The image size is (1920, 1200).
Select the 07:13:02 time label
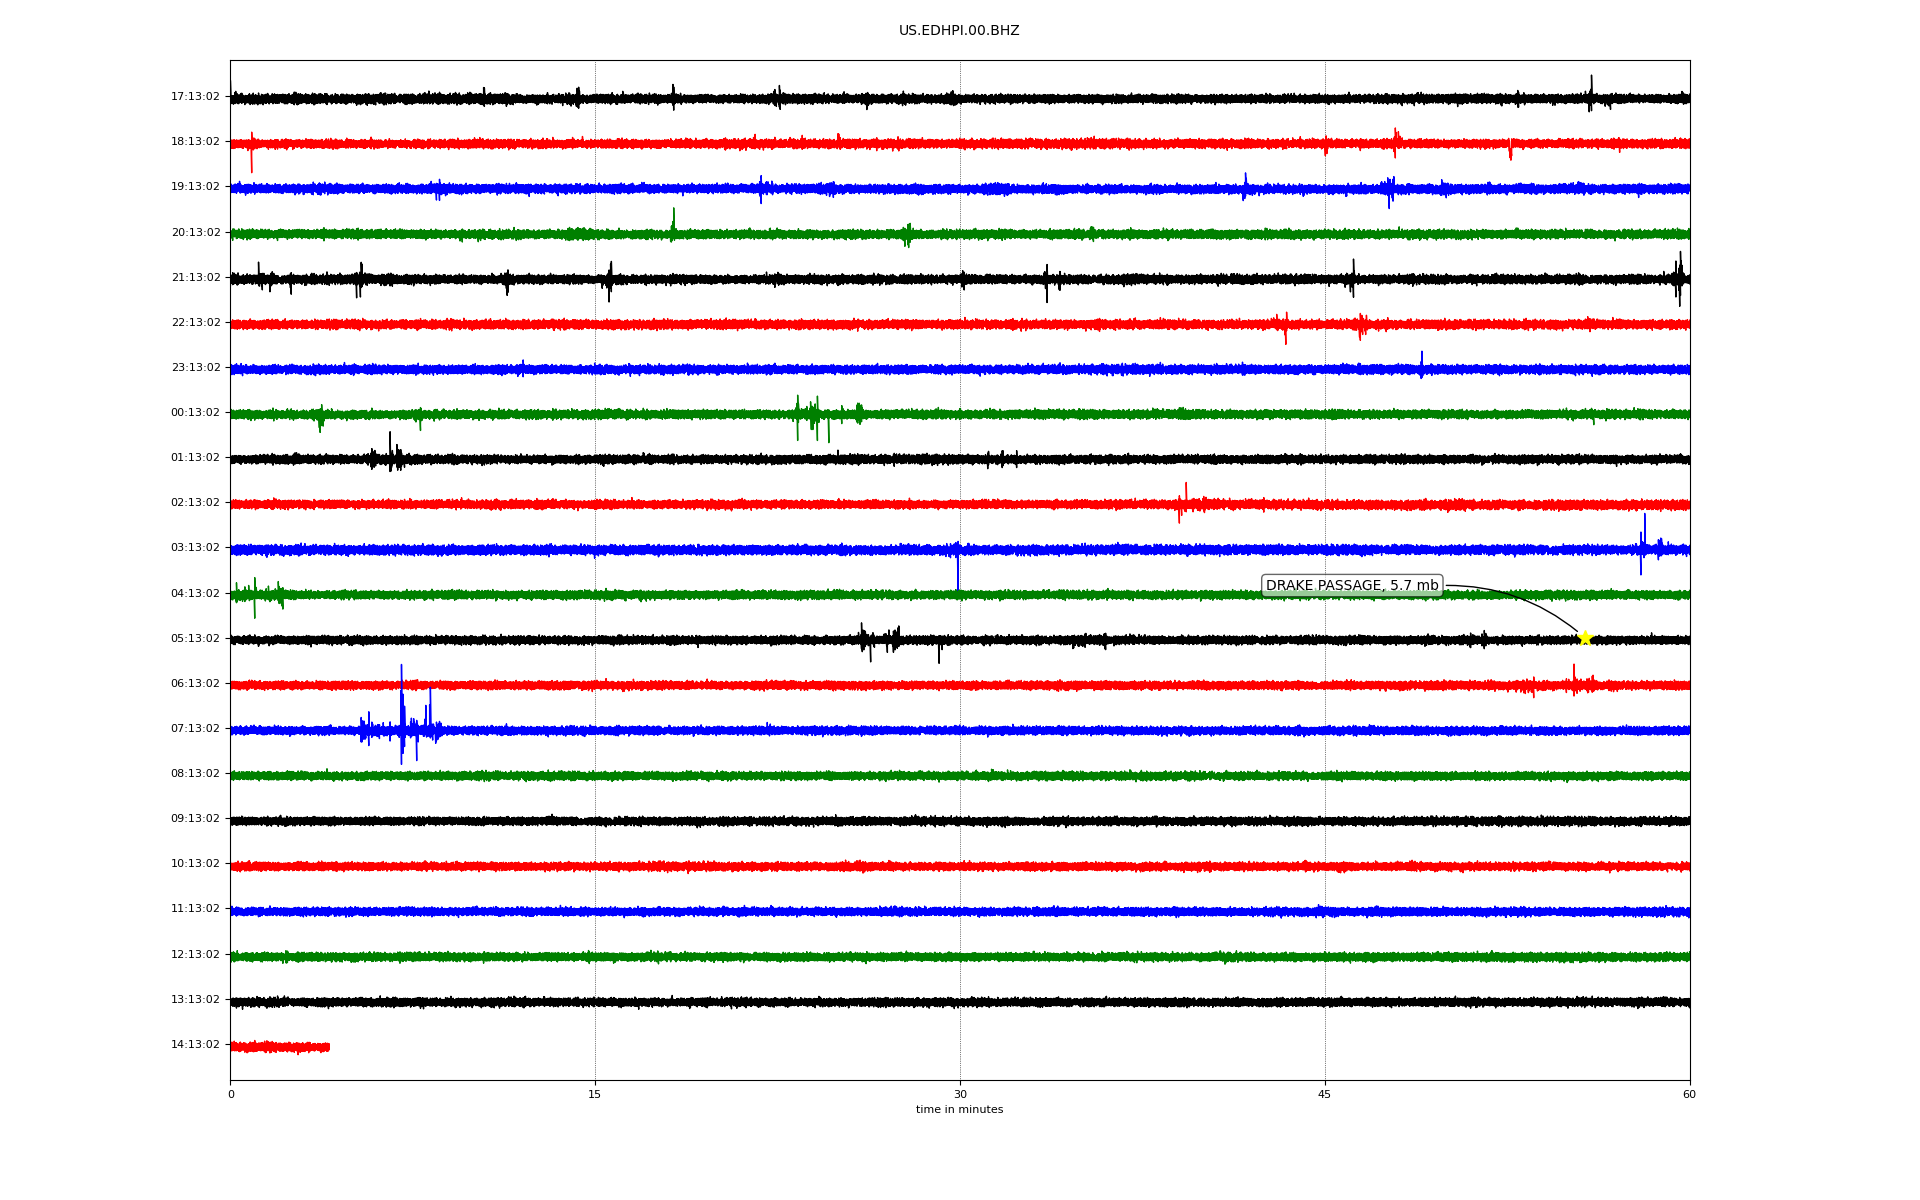click(x=195, y=729)
